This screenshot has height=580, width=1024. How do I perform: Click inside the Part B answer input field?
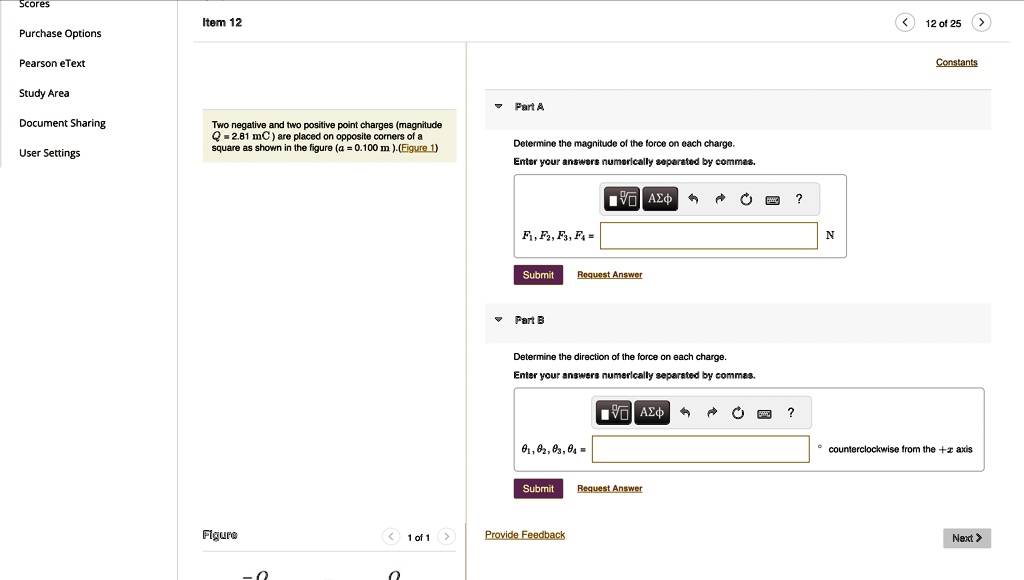(x=700, y=449)
